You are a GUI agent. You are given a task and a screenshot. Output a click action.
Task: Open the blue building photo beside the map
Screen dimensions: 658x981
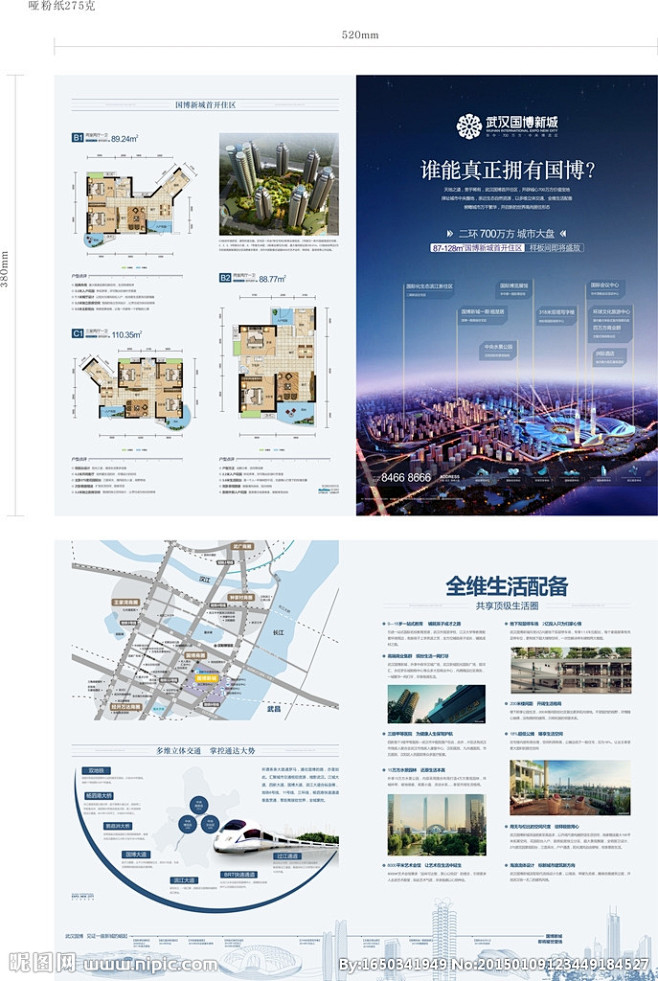click(437, 704)
